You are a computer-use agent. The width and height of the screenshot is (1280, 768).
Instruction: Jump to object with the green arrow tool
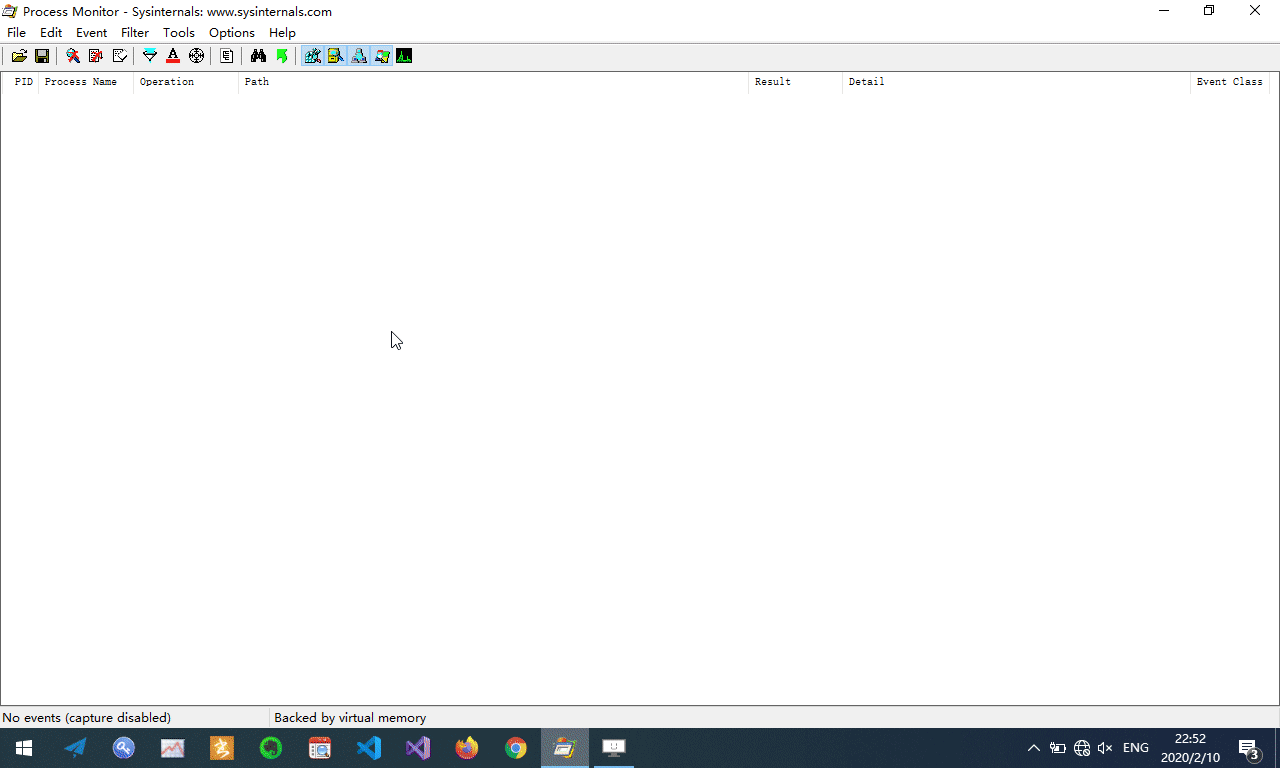tap(282, 56)
